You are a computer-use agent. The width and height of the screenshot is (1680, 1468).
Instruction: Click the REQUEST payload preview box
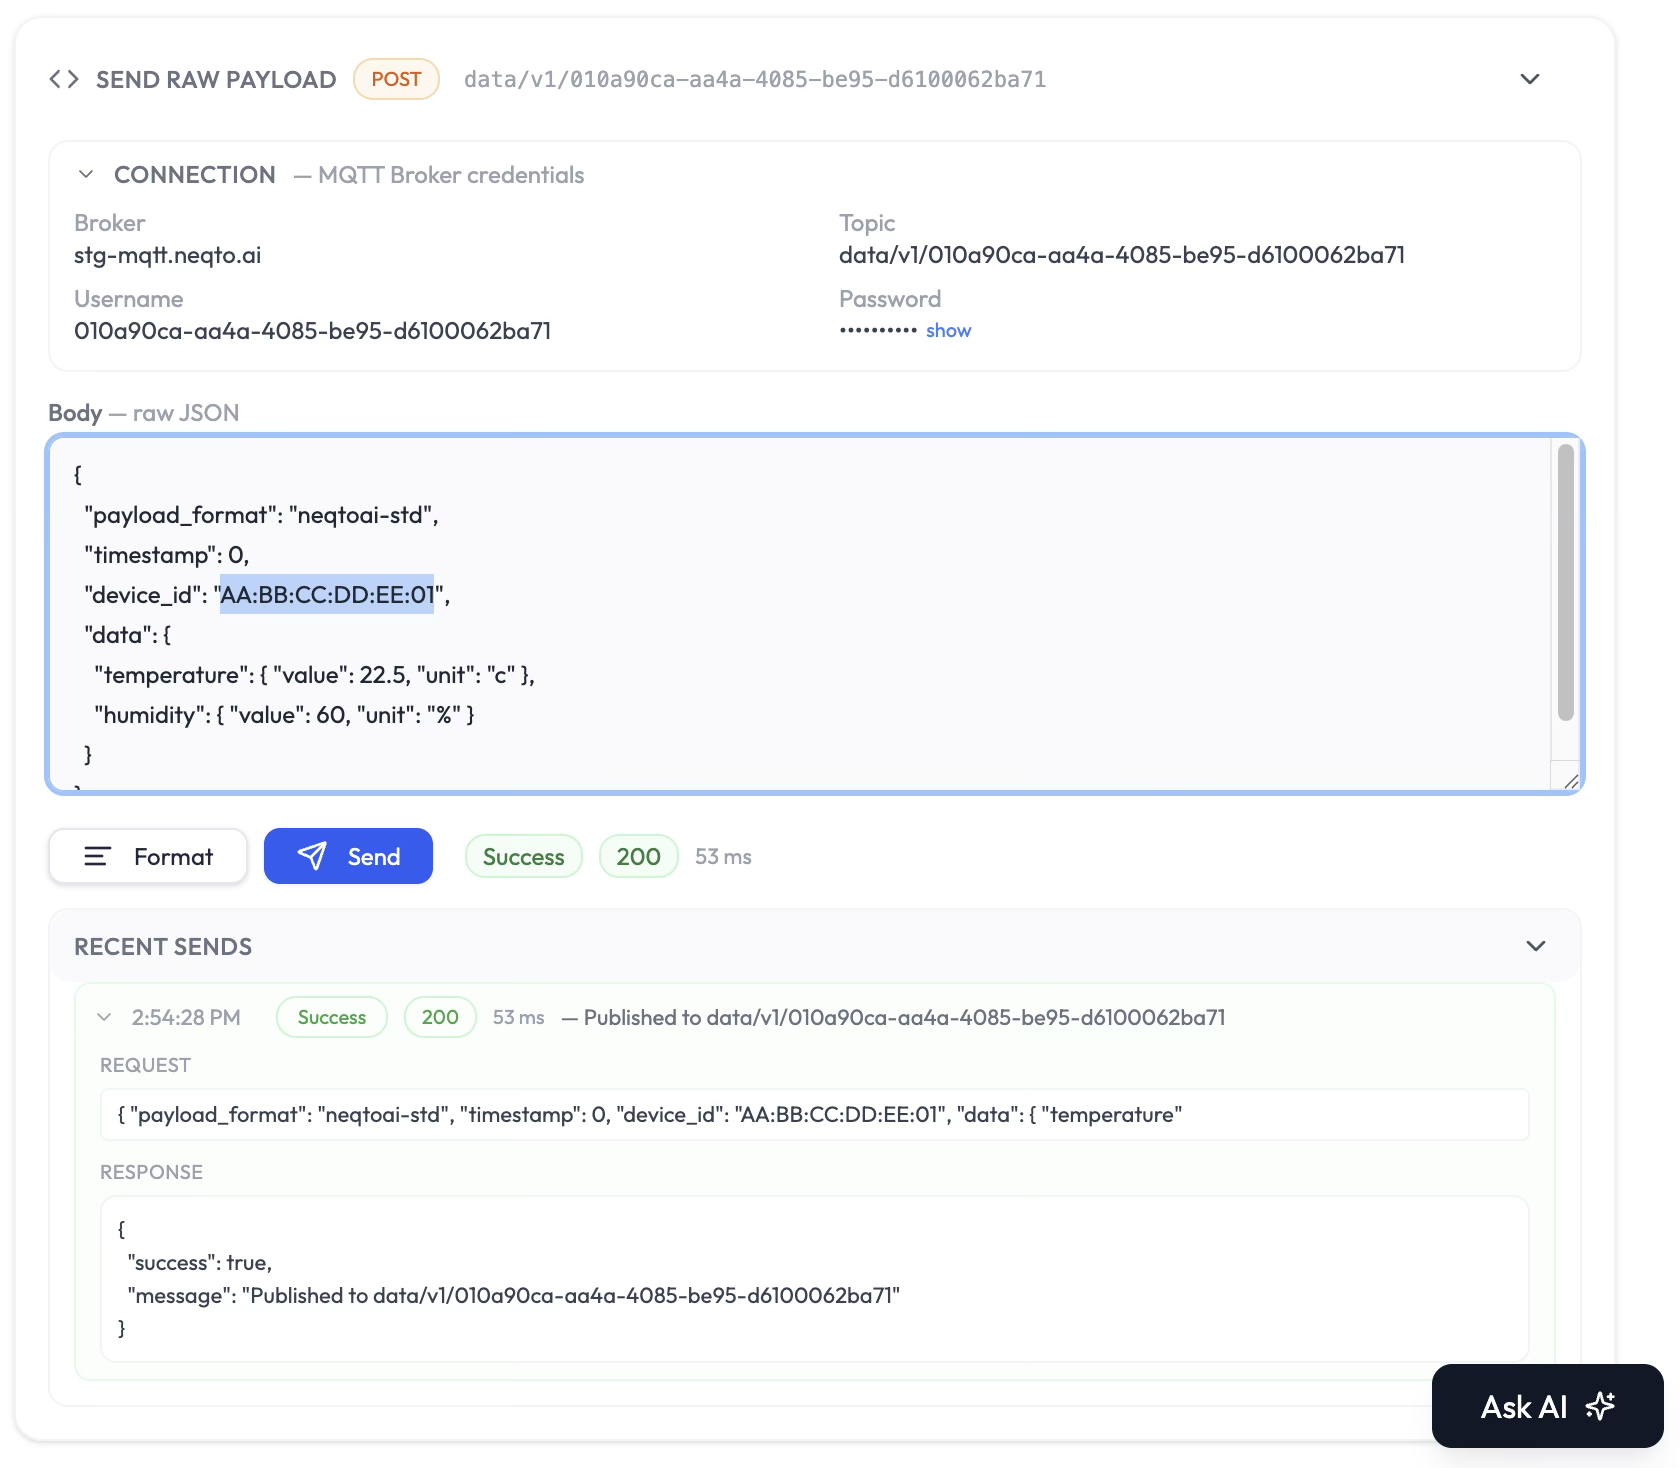pyautogui.click(x=814, y=1114)
